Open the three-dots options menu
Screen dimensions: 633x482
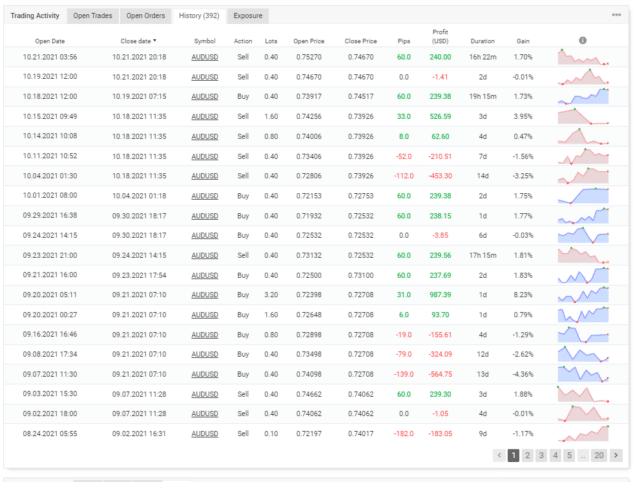pos(616,15)
